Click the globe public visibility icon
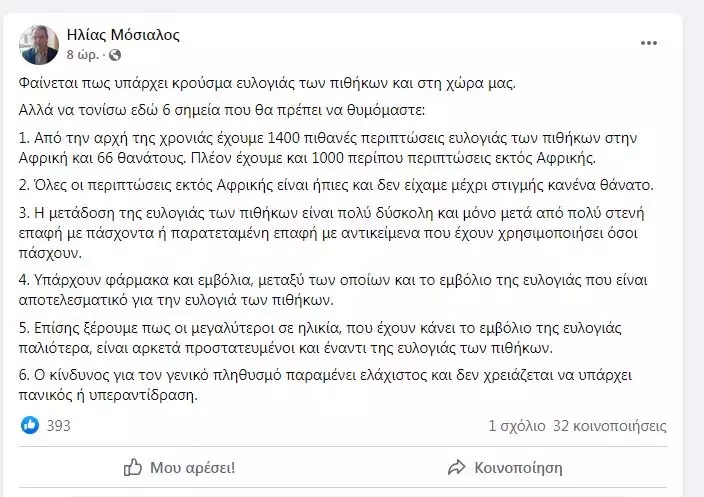Image resolution: width=704 pixels, height=497 pixels. 115,55
